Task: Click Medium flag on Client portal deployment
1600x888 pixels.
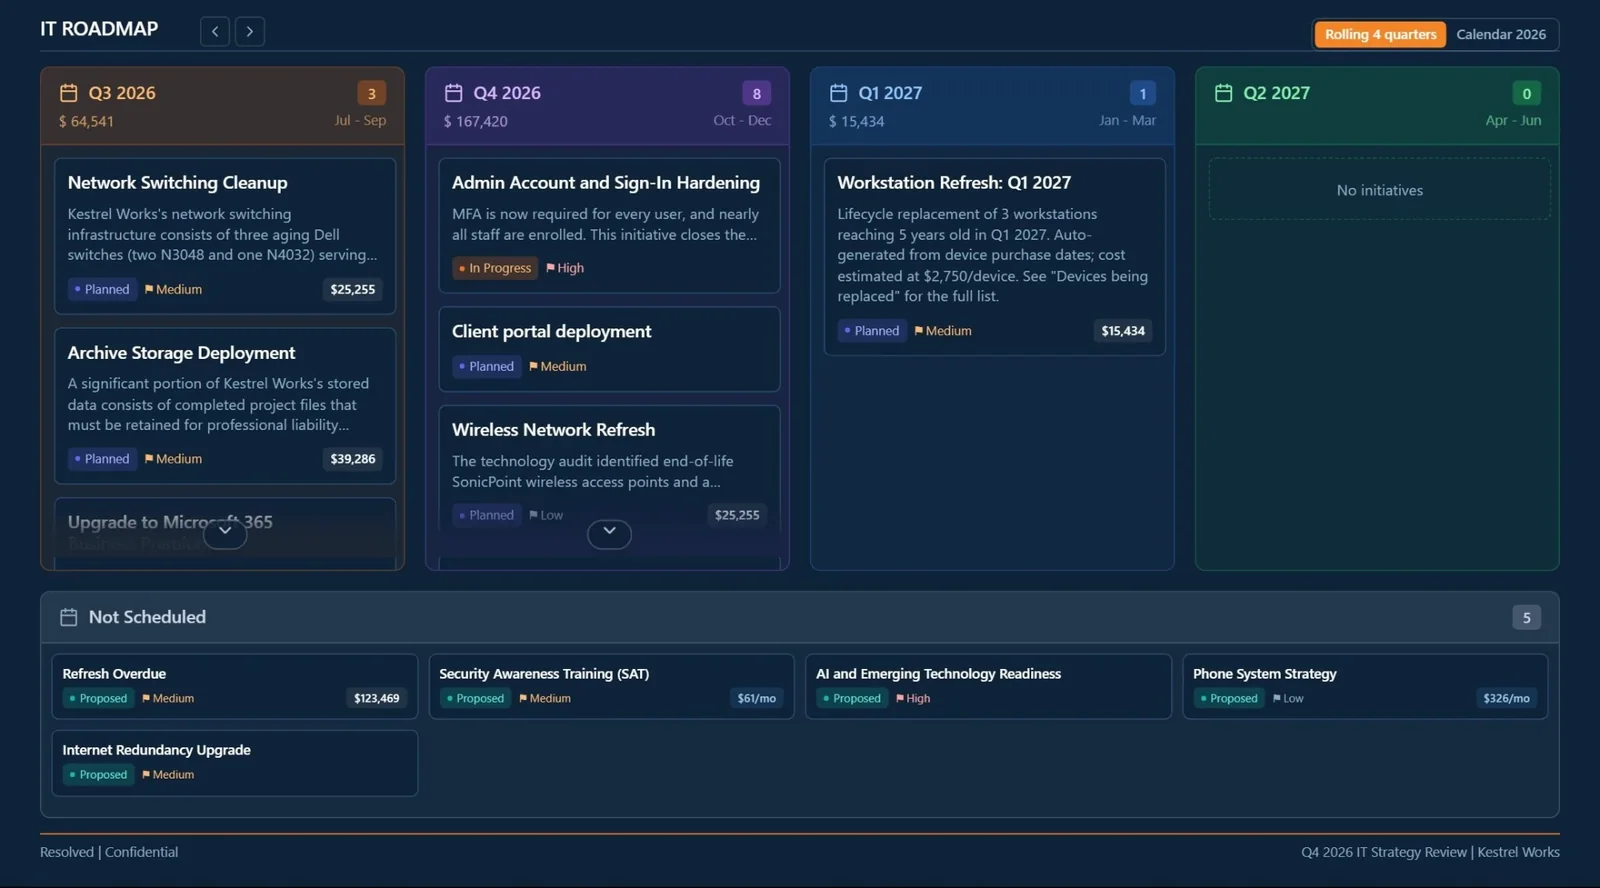Action: point(558,366)
